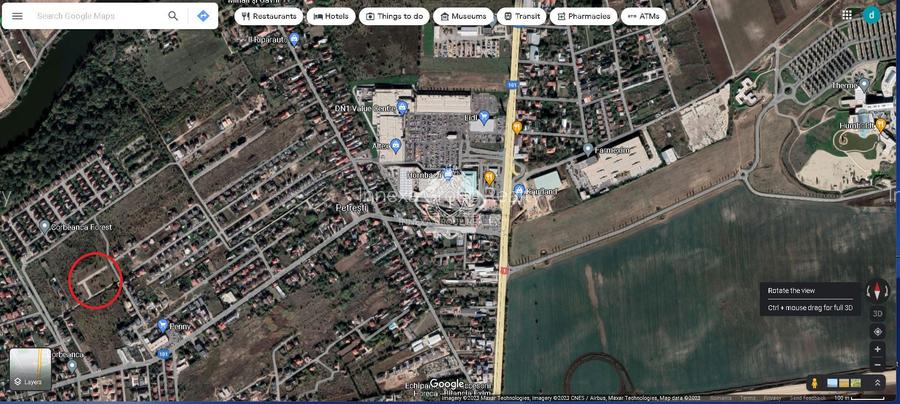Zoom in with the plus button
This screenshot has height=404, width=900.
coord(877,349)
